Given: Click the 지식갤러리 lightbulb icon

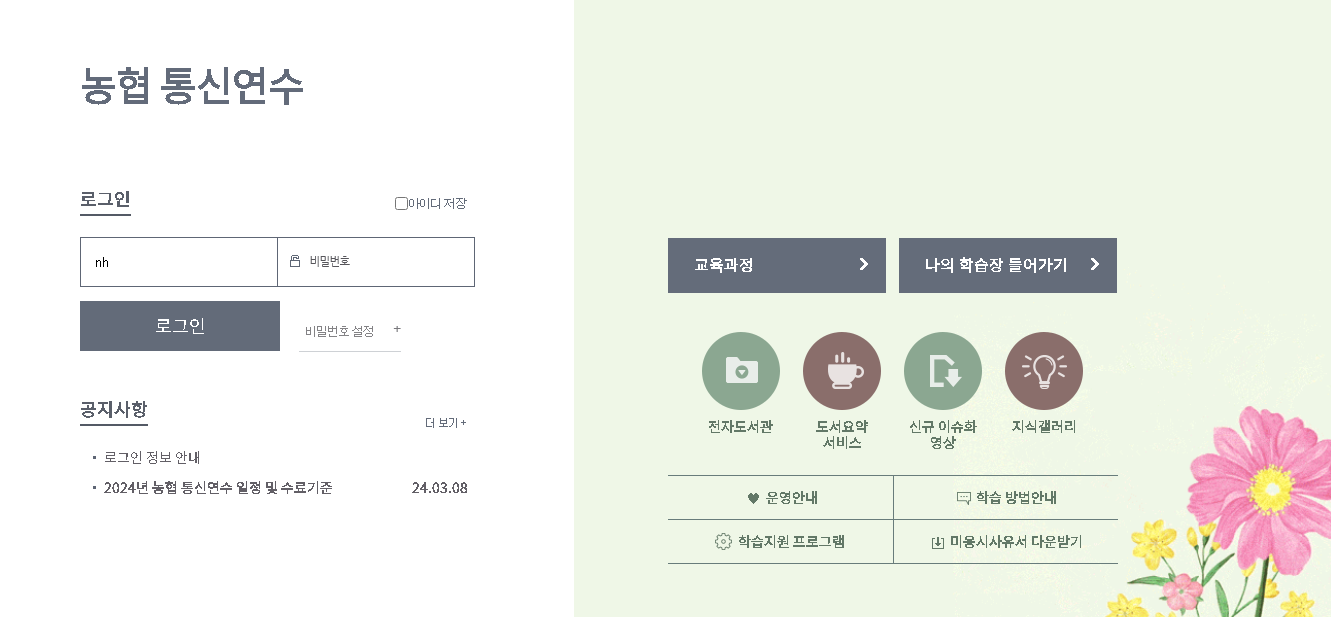Looking at the screenshot, I should (1043, 370).
